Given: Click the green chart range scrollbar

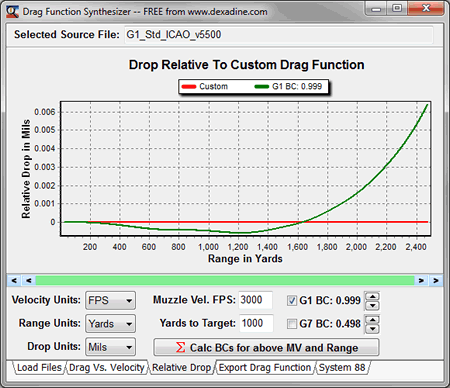Looking at the screenshot, I should pyautogui.click(x=225, y=281).
